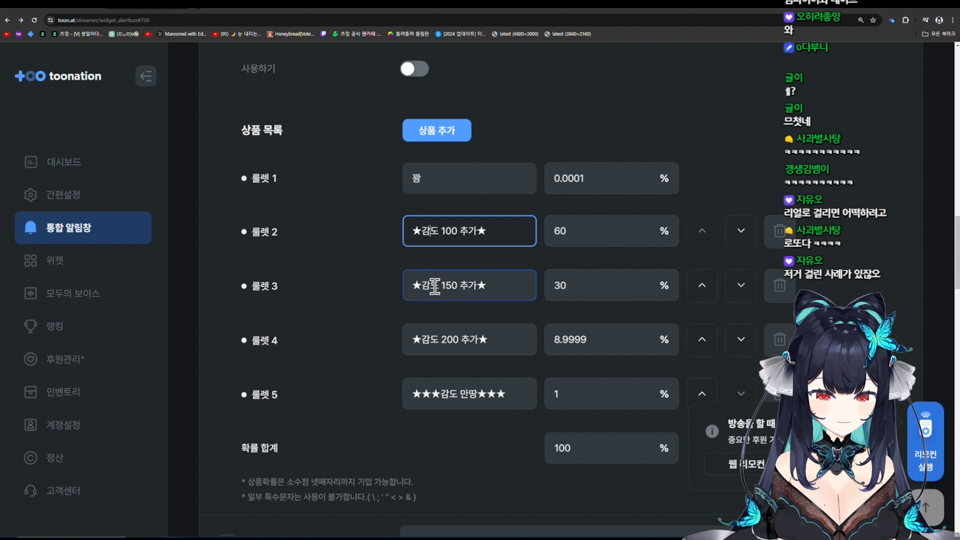The width and height of the screenshot is (960, 540).
Task: Click the toonation logo
Action: (x=58, y=76)
